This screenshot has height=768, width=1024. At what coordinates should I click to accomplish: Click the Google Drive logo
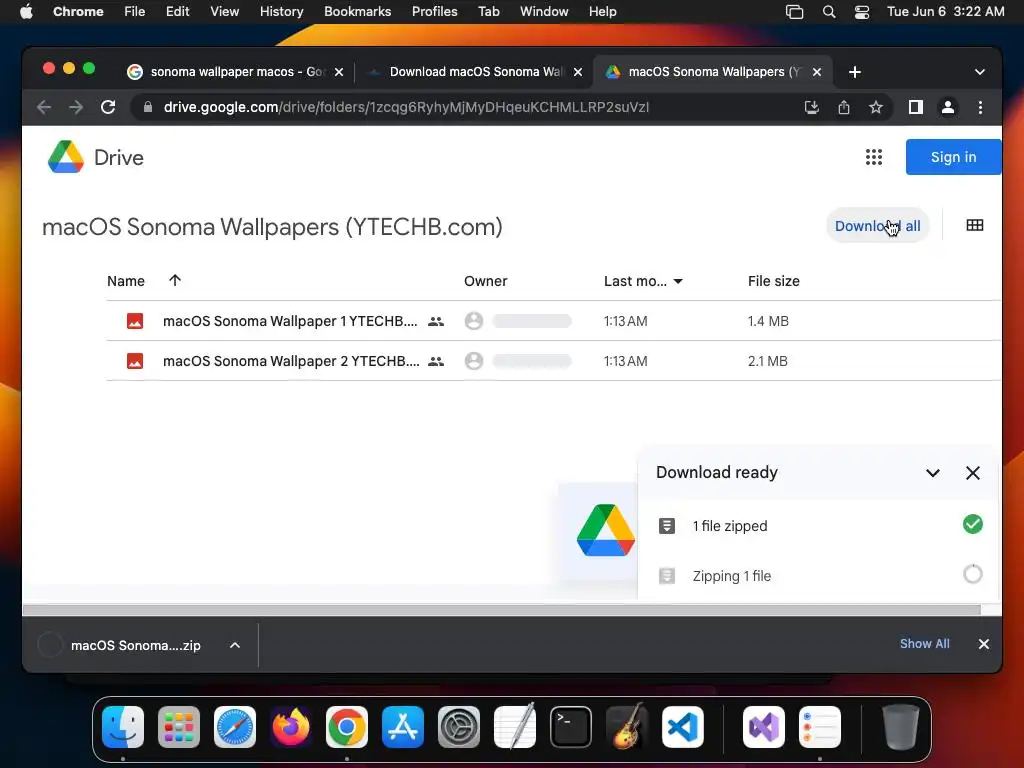pyautogui.click(x=66, y=157)
